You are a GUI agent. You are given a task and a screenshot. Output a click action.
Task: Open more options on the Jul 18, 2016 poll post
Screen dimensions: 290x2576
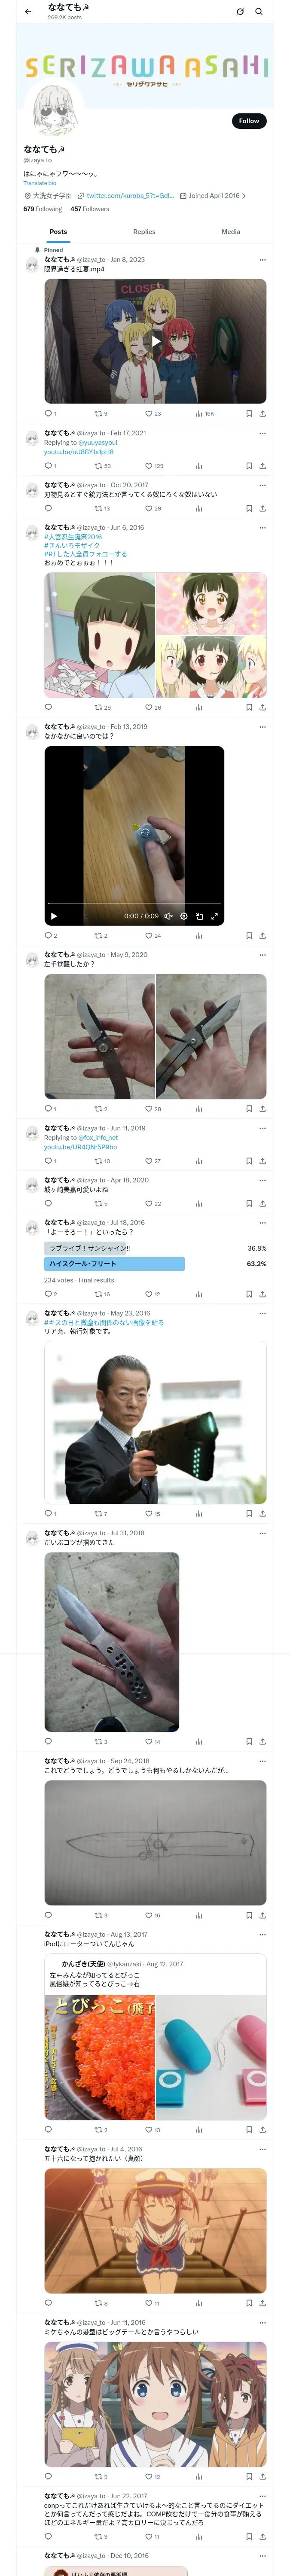pyautogui.click(x=263, y=1222)
